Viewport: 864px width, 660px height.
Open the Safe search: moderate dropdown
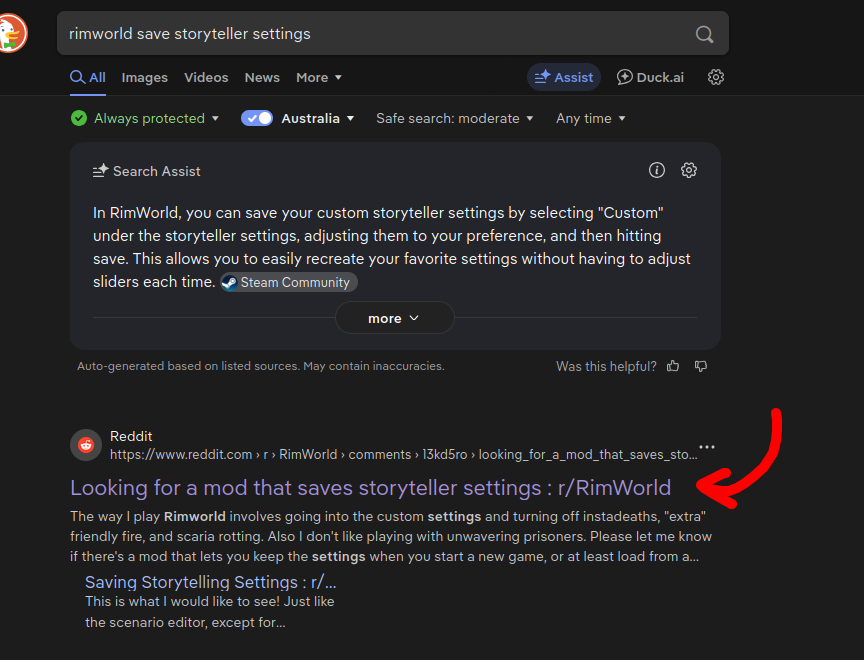click(x=455, y=118)
